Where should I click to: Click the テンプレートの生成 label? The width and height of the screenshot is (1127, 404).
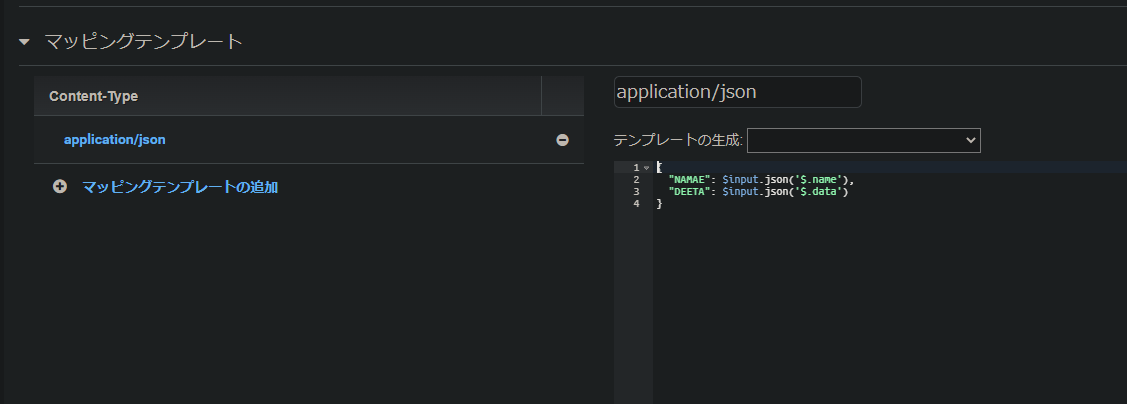point(678,140)
